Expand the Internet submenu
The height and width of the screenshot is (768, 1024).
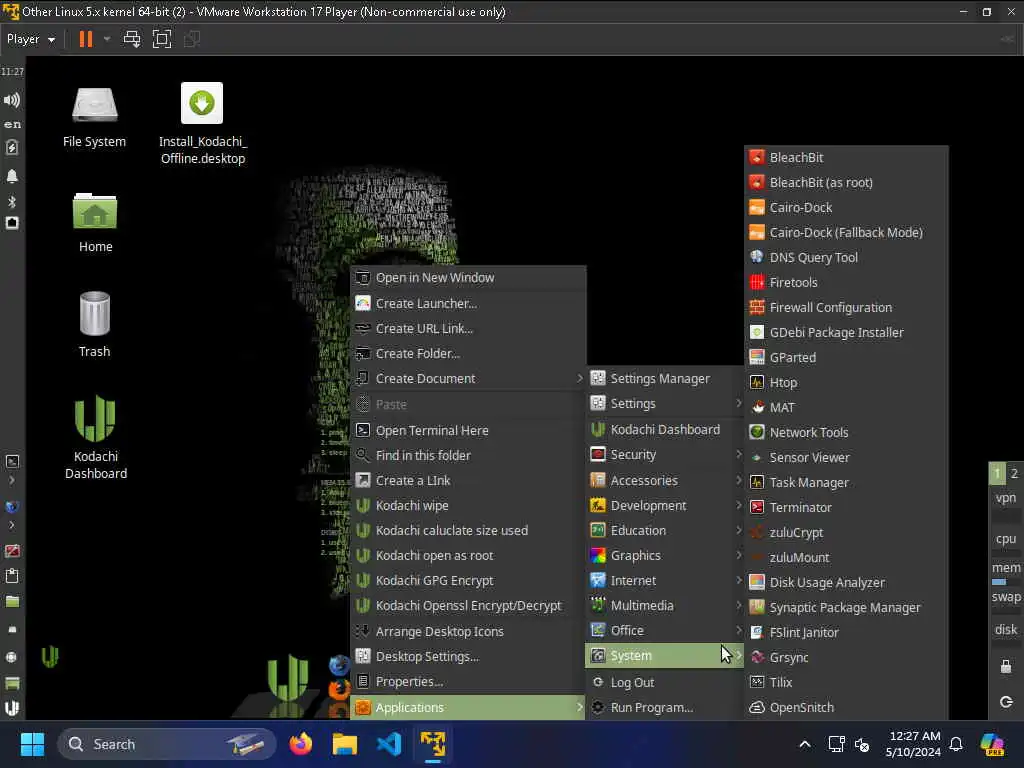point(665,581)
